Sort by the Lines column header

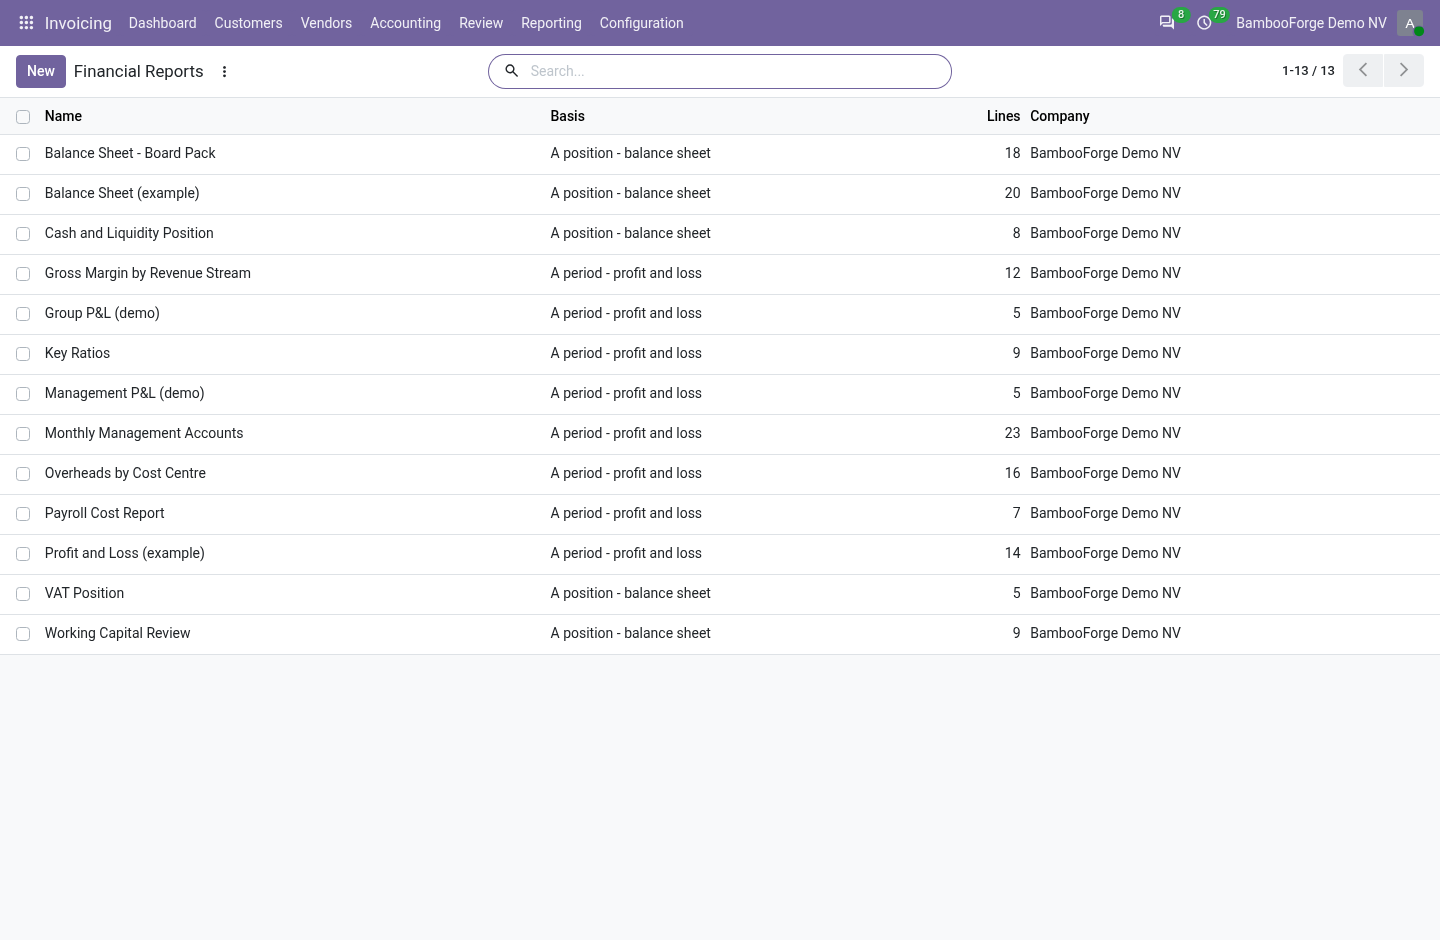(1003, 116)
